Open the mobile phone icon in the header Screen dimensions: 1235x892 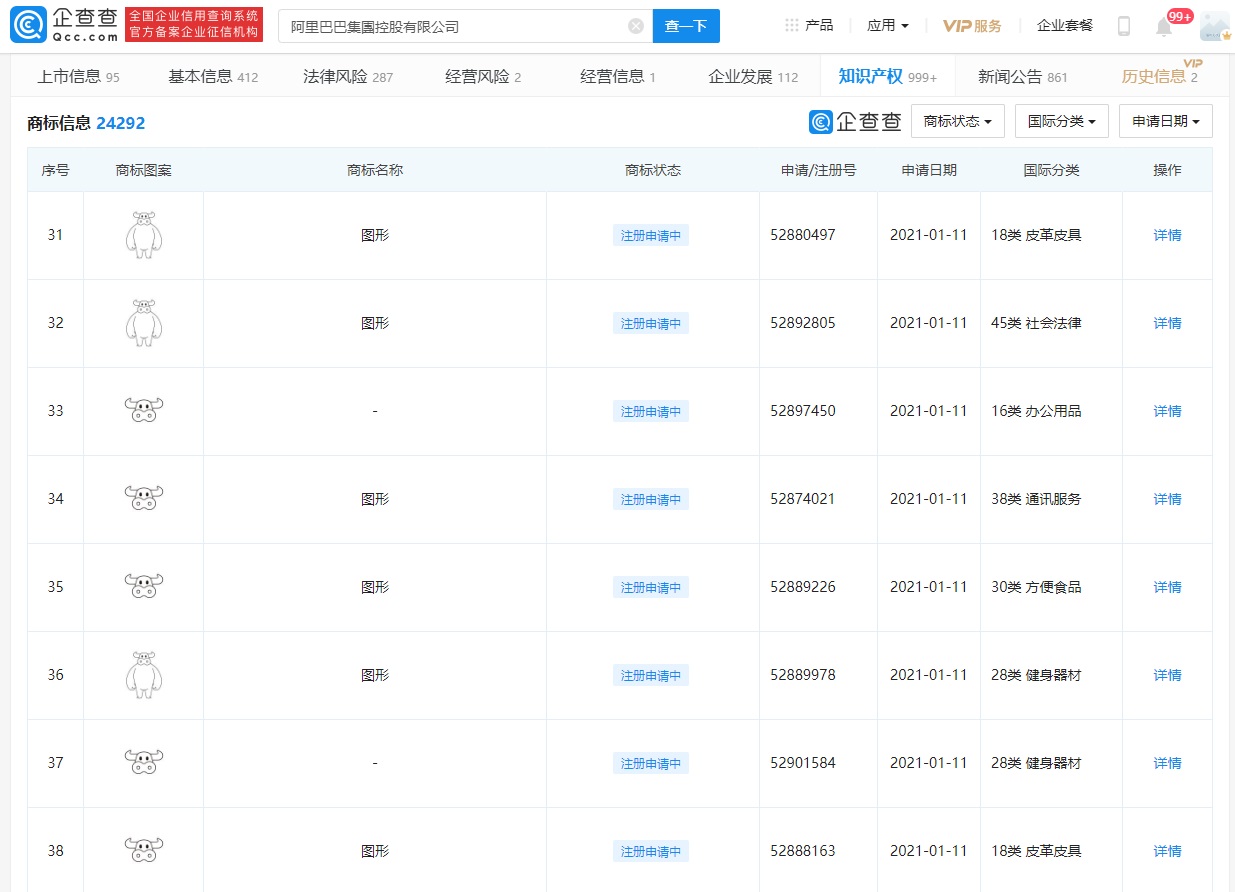[x=1124, y=26]
